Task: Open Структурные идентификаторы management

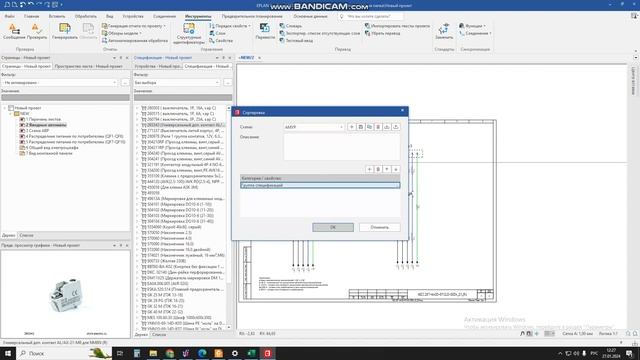Action: pos(189,33)
